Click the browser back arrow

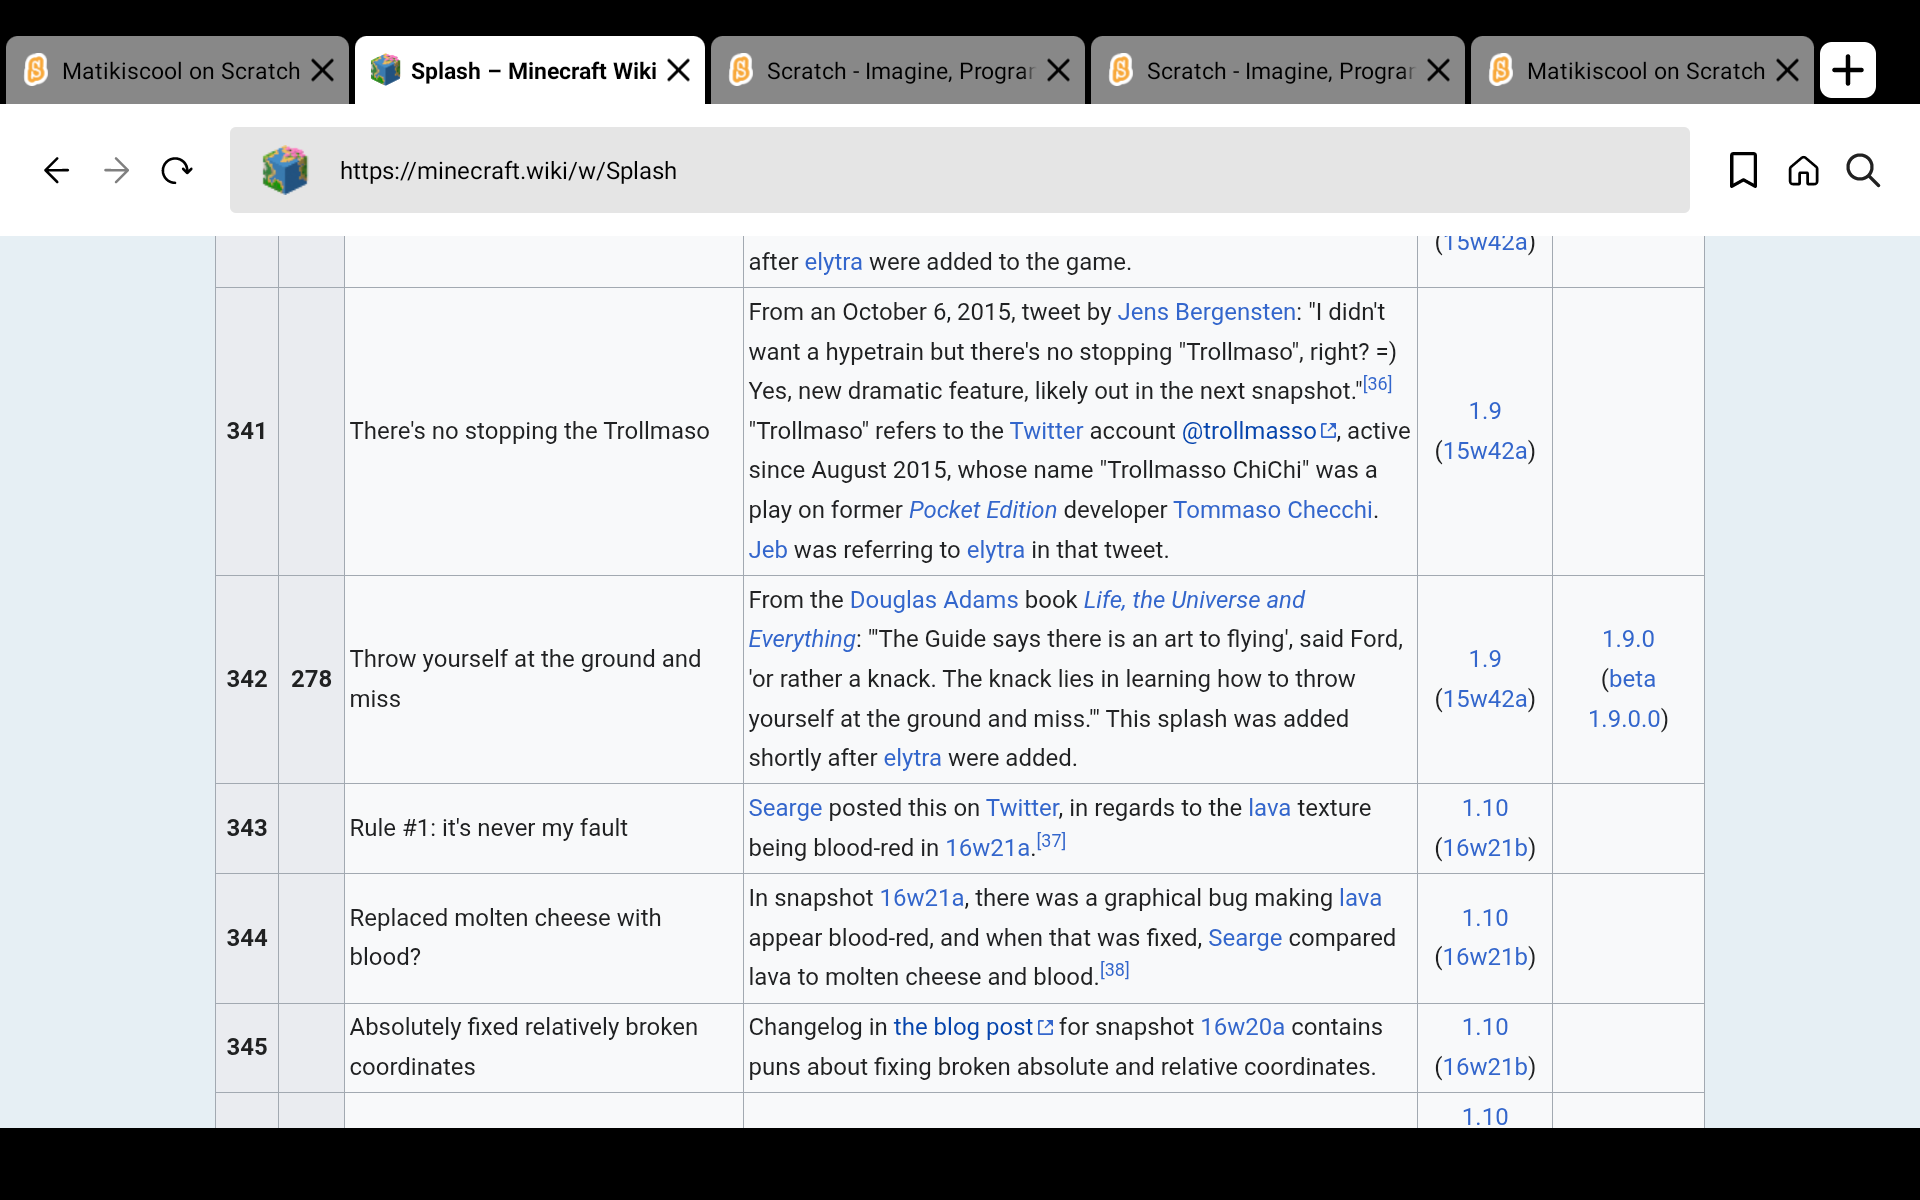(x=57, y=171)
